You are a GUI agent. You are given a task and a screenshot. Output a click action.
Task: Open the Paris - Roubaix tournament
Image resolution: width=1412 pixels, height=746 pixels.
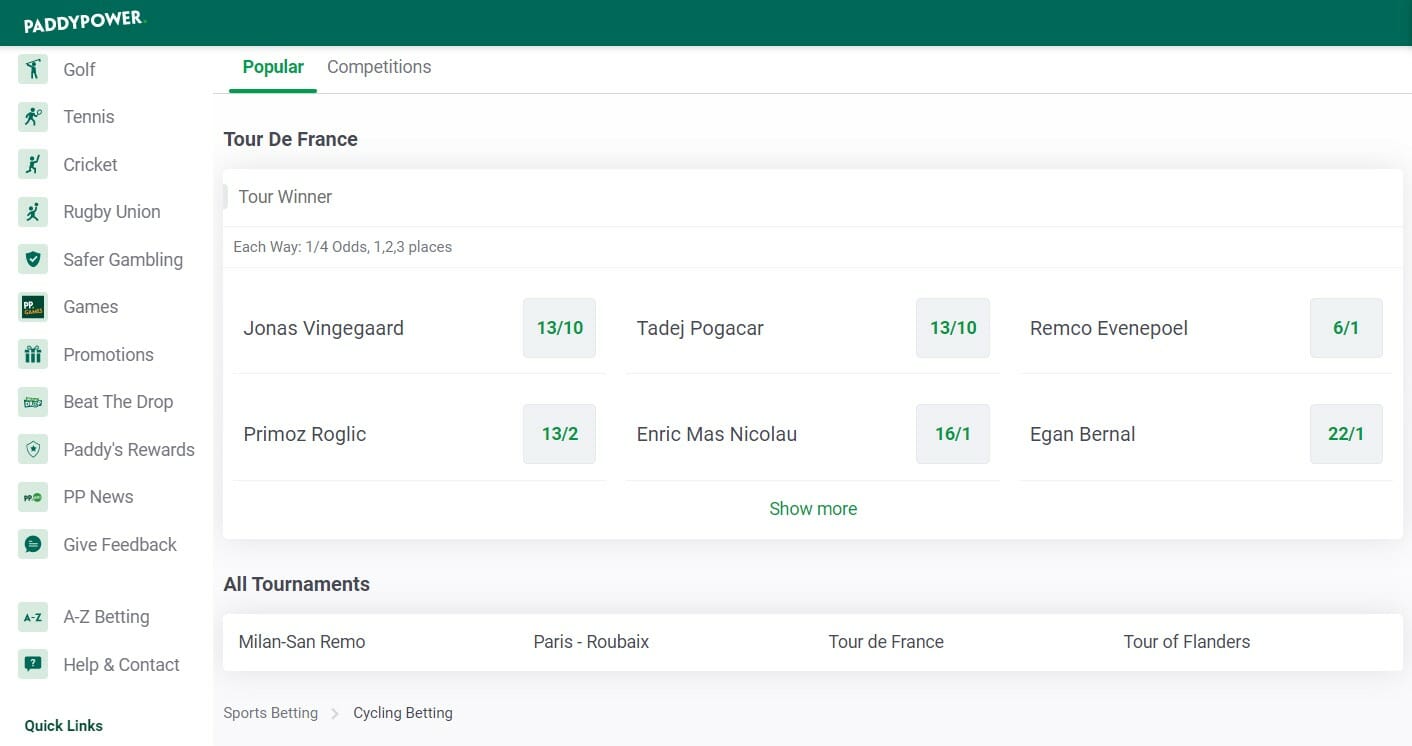point(591,642)
